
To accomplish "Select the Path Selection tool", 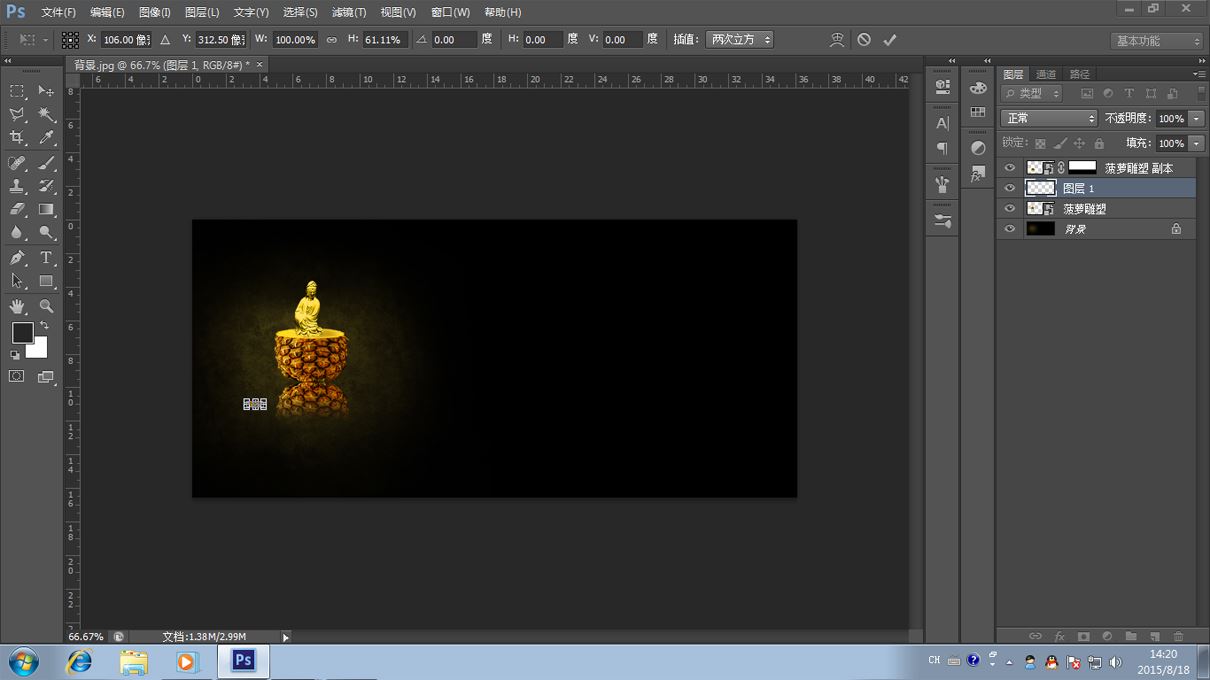I will [x=17, y=282].
